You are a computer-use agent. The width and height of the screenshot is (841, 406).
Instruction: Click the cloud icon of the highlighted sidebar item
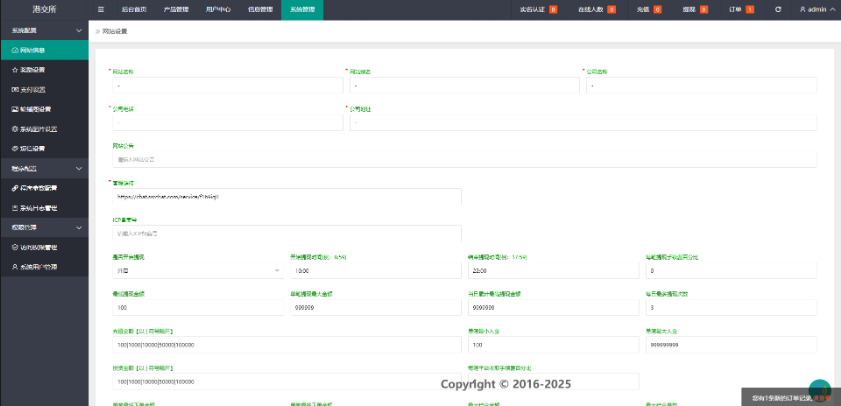[x=15, y=50]
